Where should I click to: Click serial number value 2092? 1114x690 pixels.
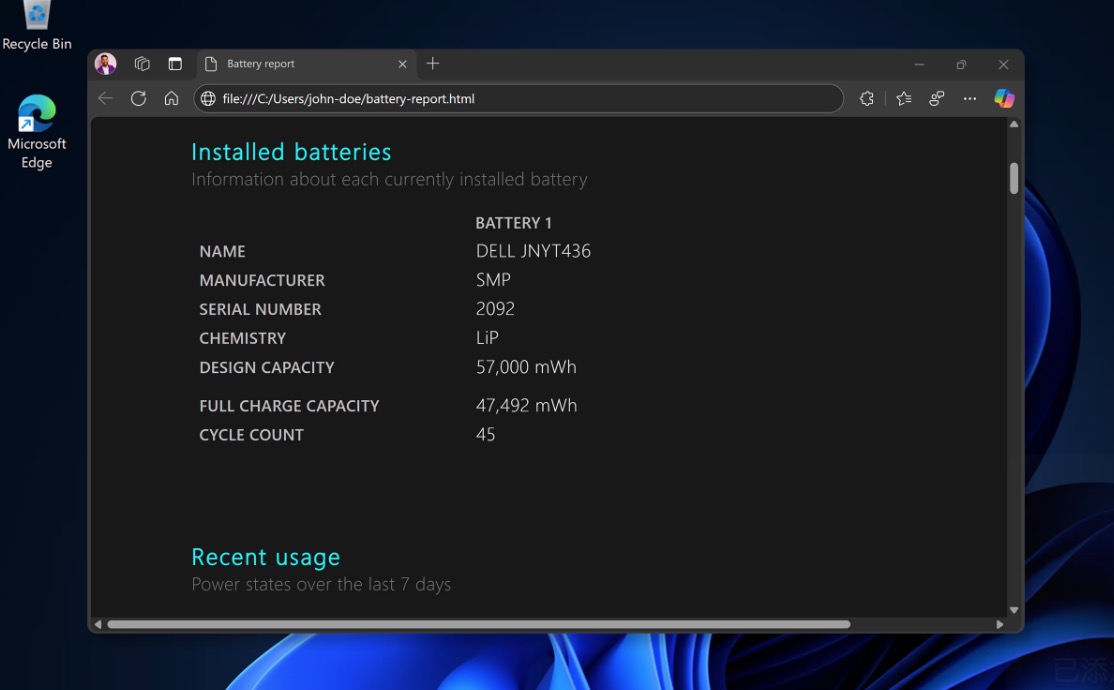pyautogui.click(x=495, y=309)
